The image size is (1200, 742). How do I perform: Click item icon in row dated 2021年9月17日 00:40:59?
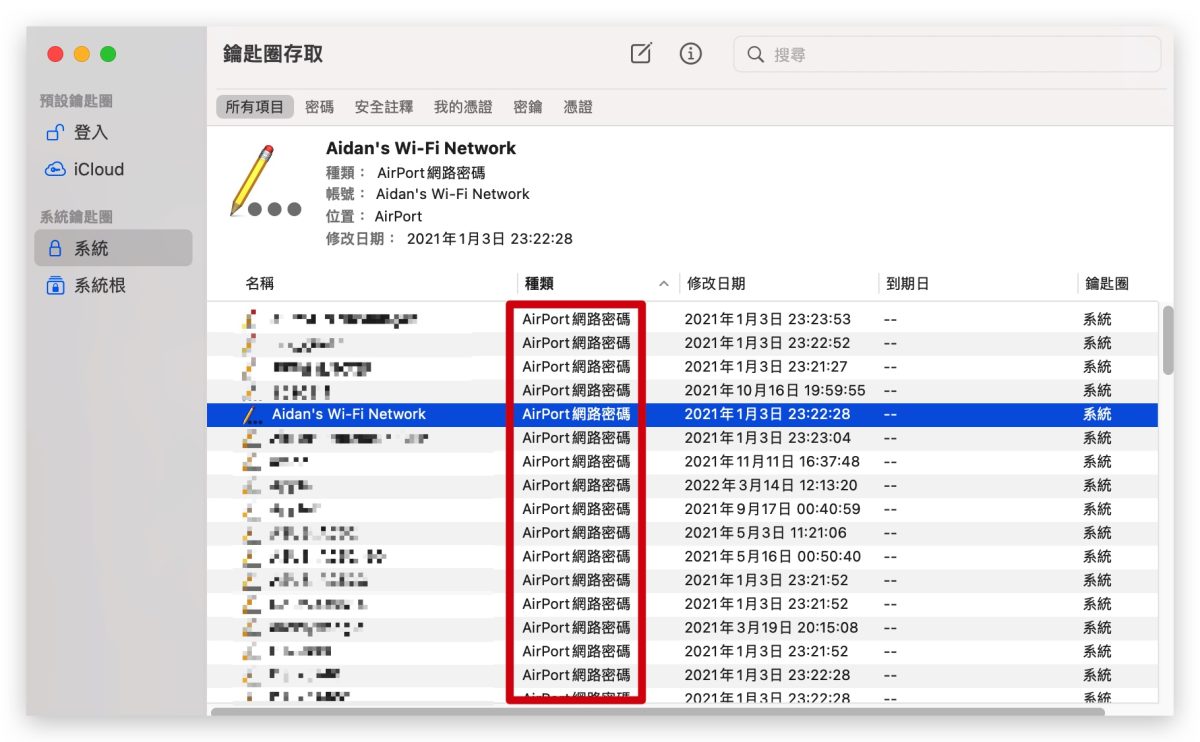tap(252, 509)
